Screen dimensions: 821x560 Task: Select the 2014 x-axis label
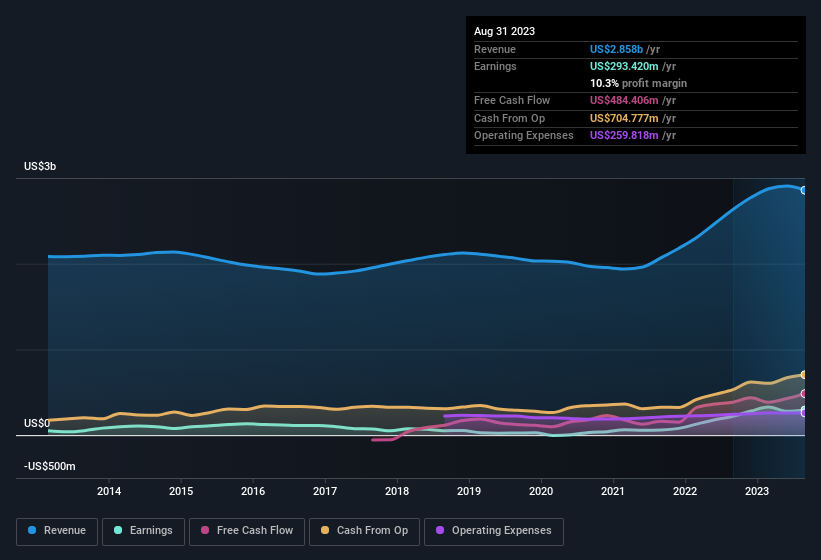click(x=109, y=491)
